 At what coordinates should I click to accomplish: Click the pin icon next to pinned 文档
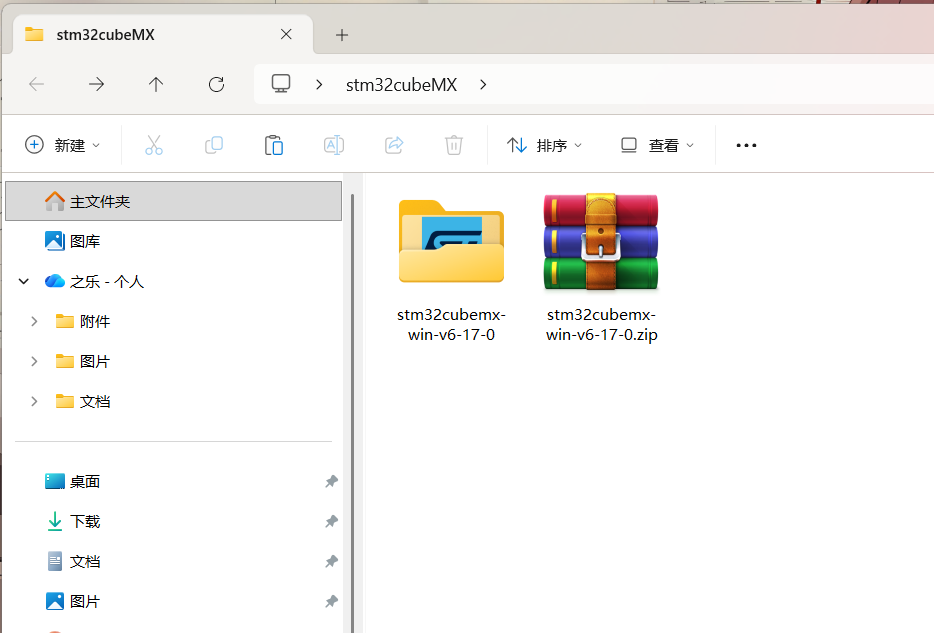tap(331, 561)
